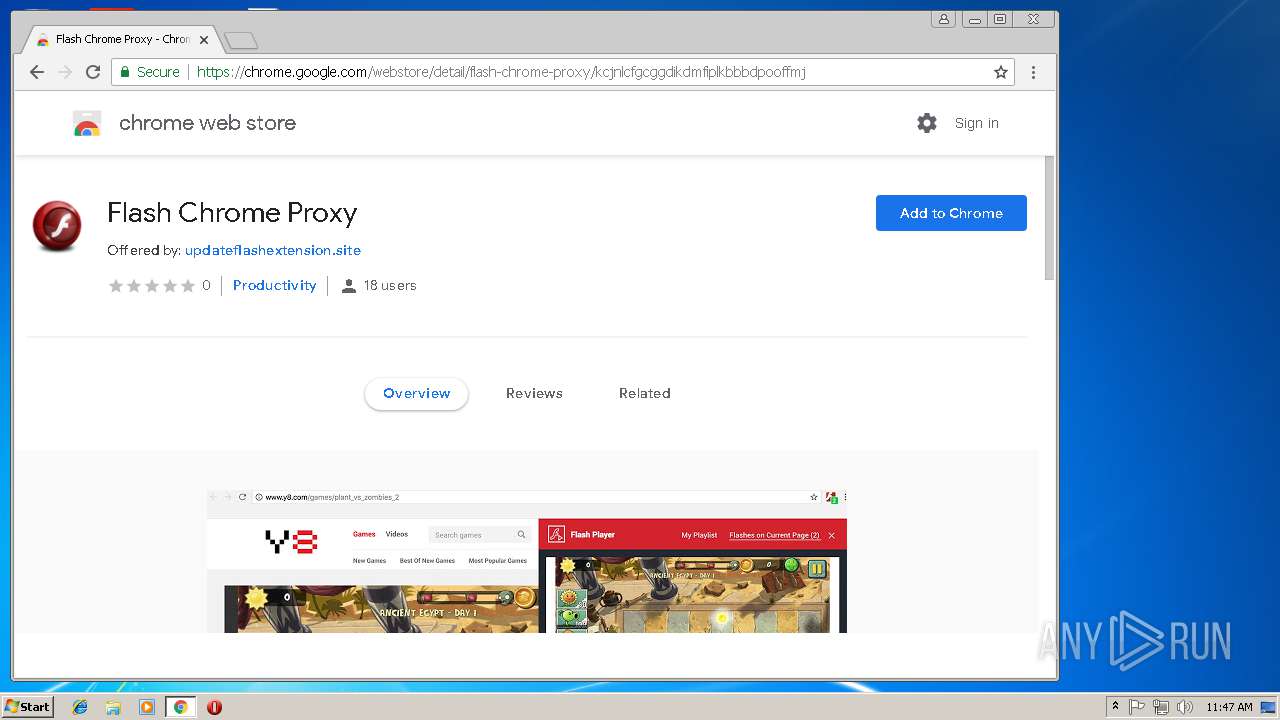The height and width of the screenshot is (720, 1280).
Task: Click the browser forward arrow
Action: [65, 72]
